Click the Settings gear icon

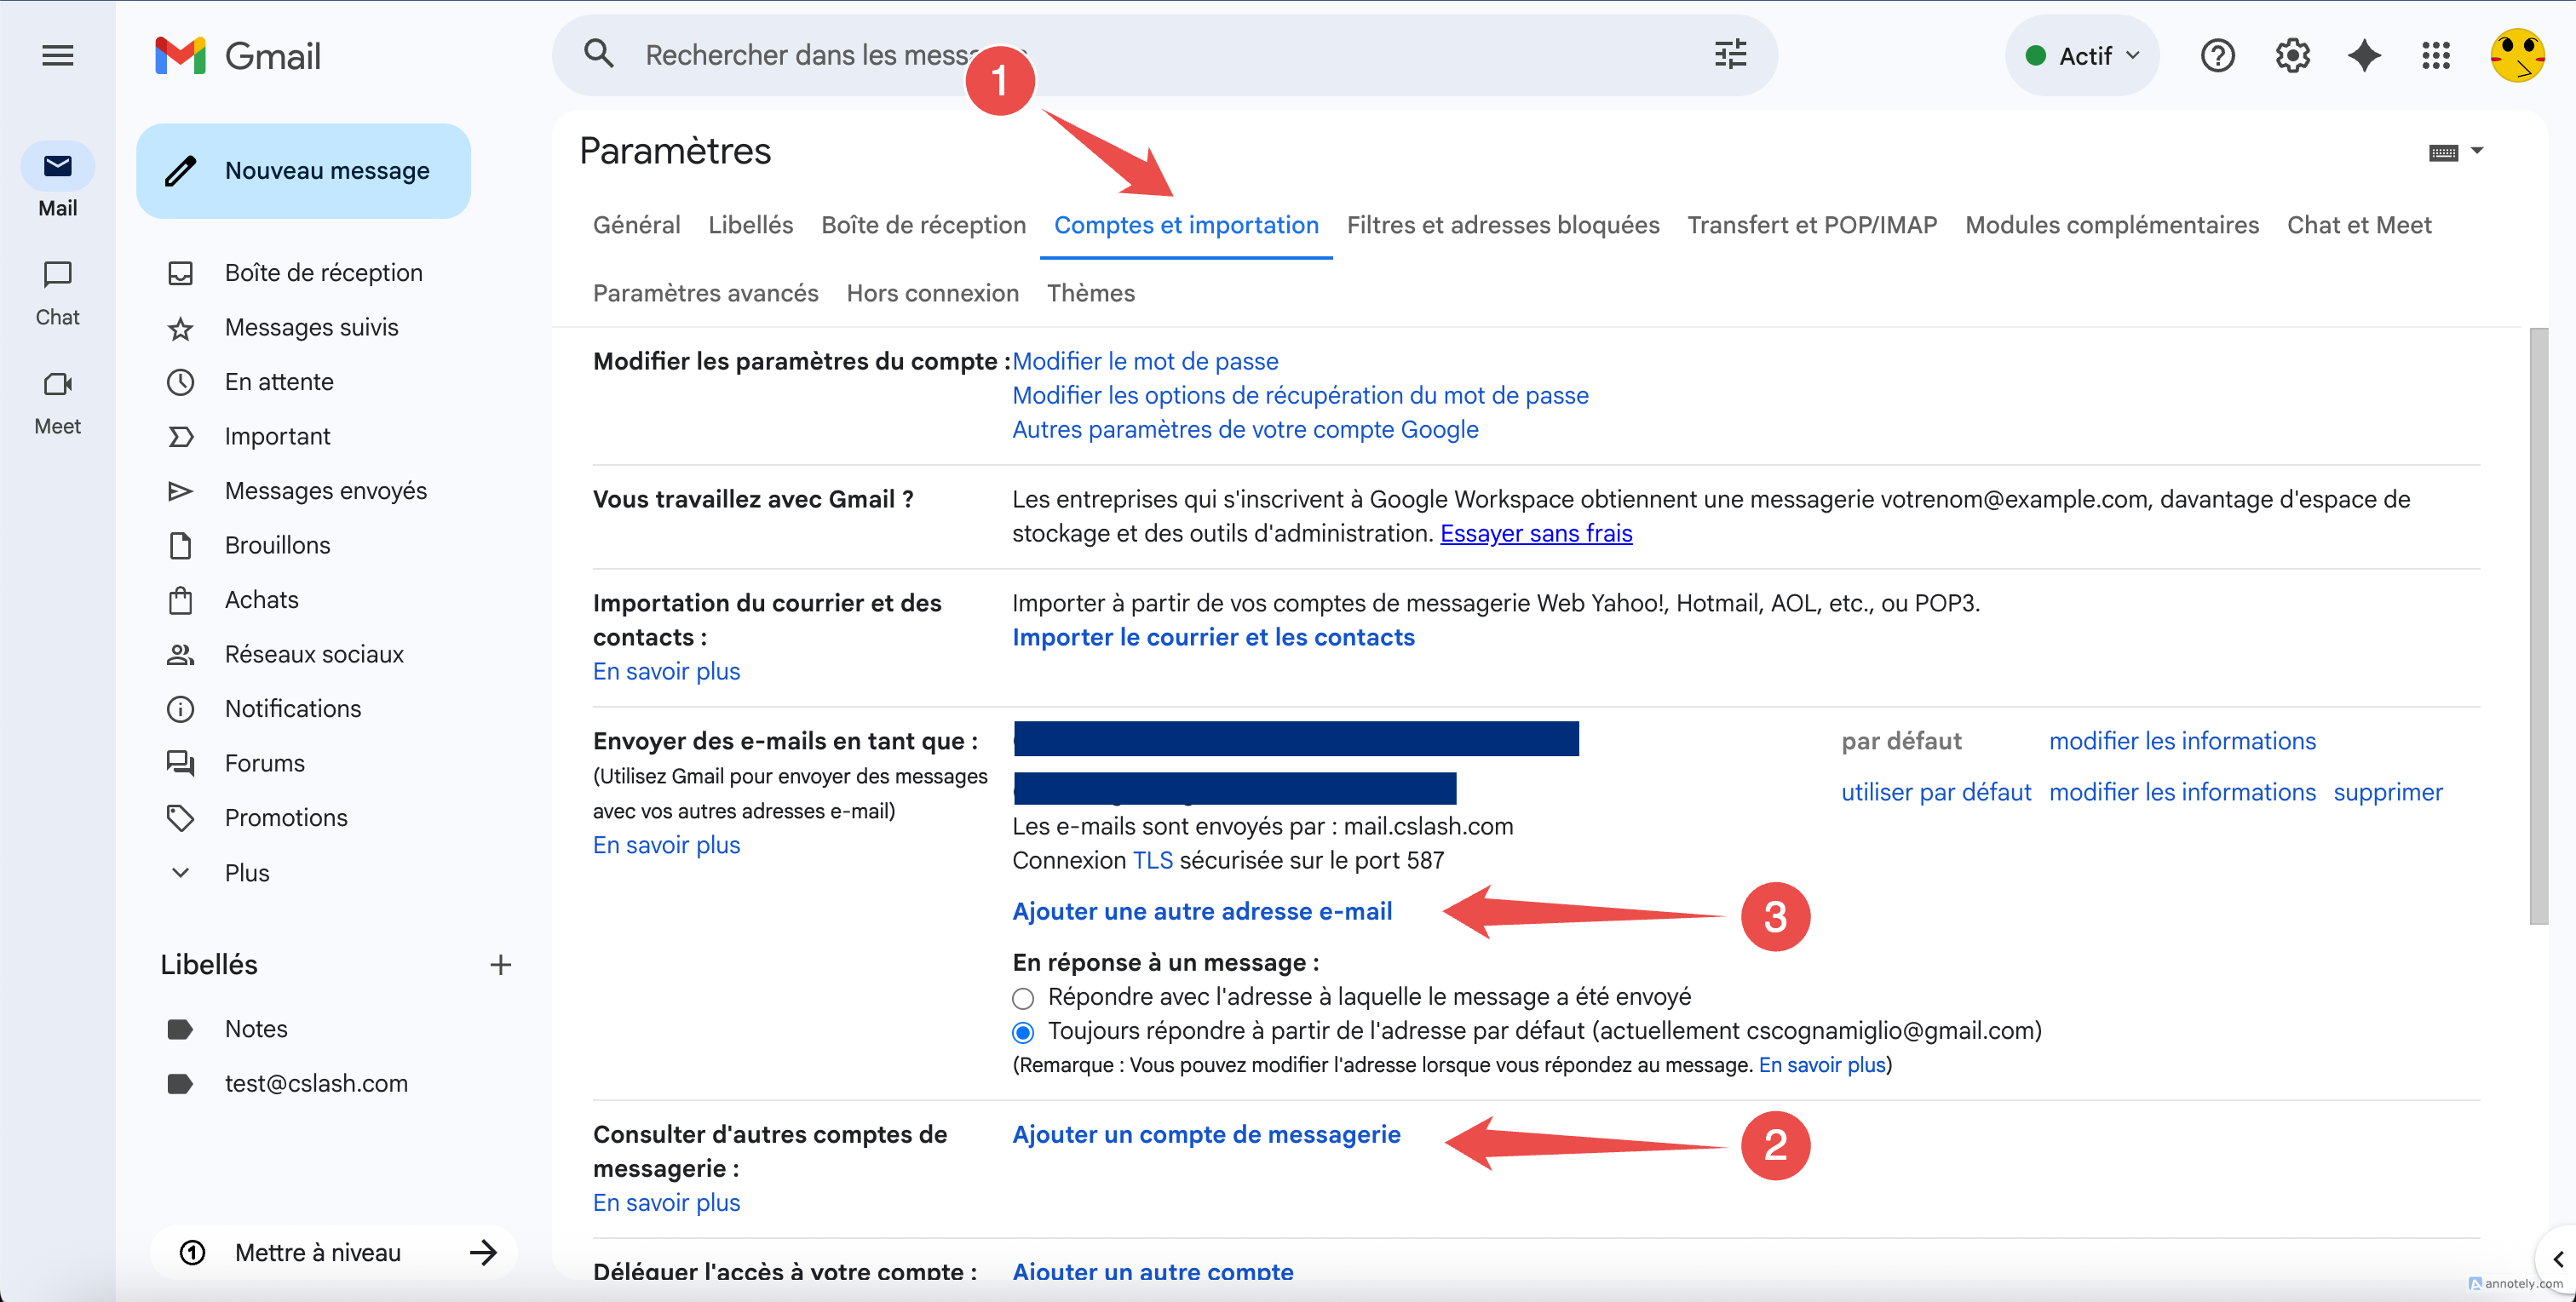(2292, 55)
